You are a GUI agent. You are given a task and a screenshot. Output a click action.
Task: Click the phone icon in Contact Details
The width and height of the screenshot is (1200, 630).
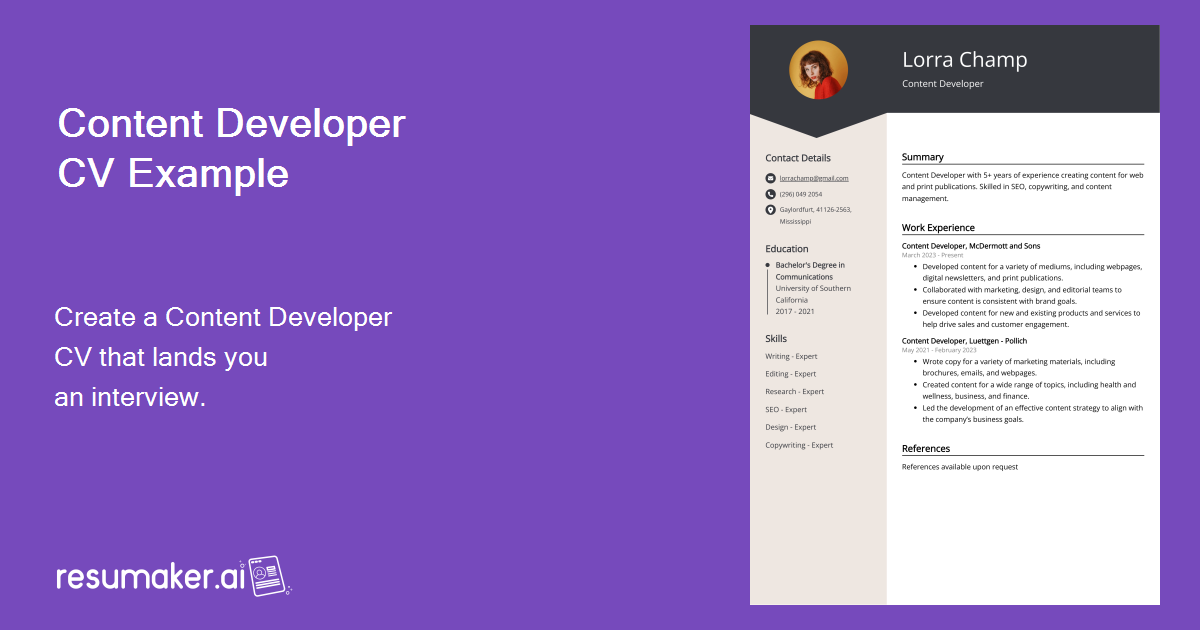[x=770, y=194]
